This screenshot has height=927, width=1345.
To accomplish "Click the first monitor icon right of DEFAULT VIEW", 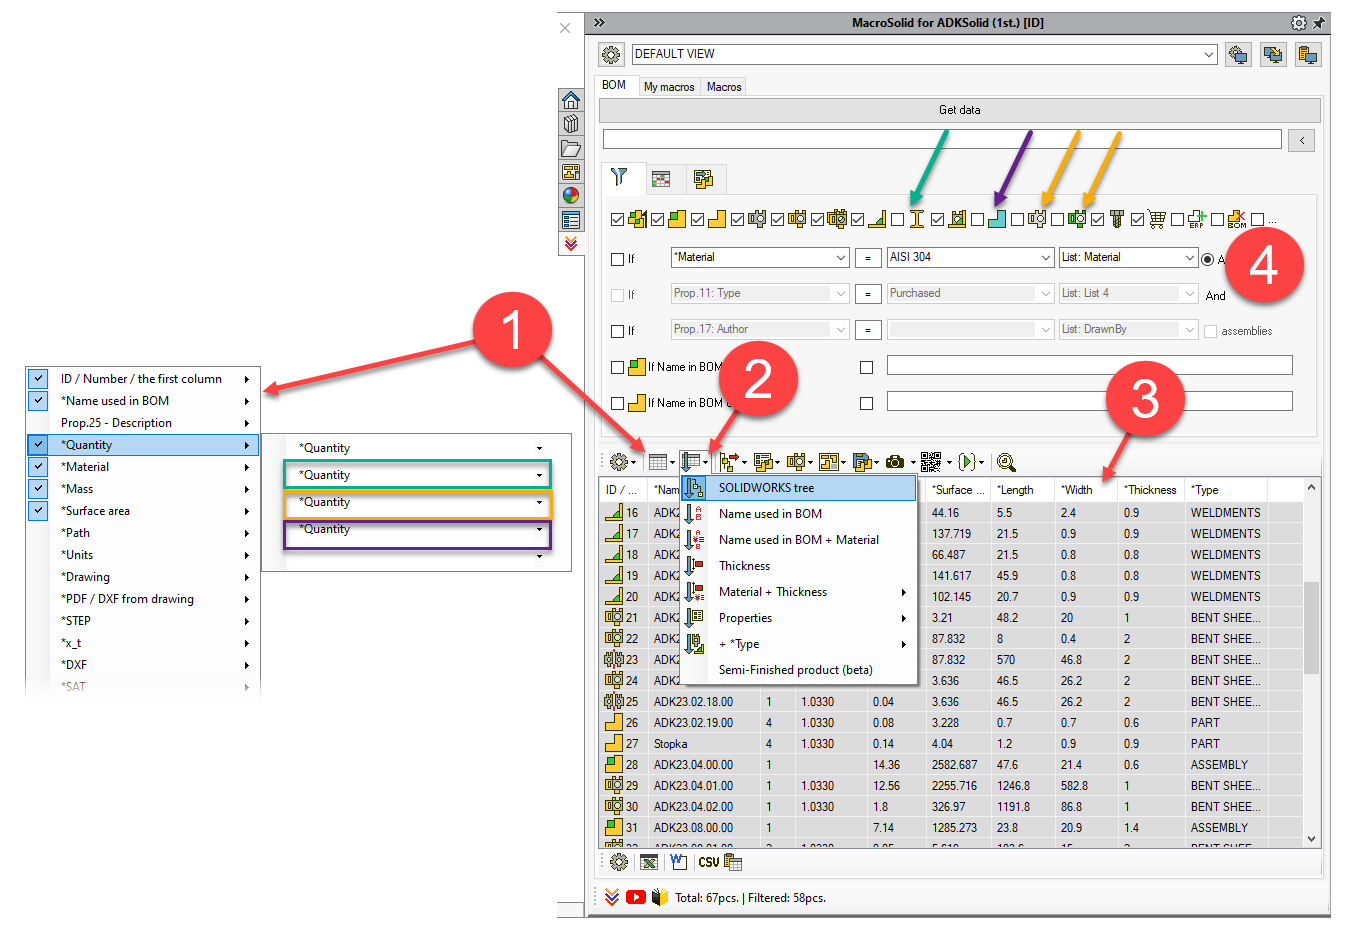I will (x=1238, y=54).
